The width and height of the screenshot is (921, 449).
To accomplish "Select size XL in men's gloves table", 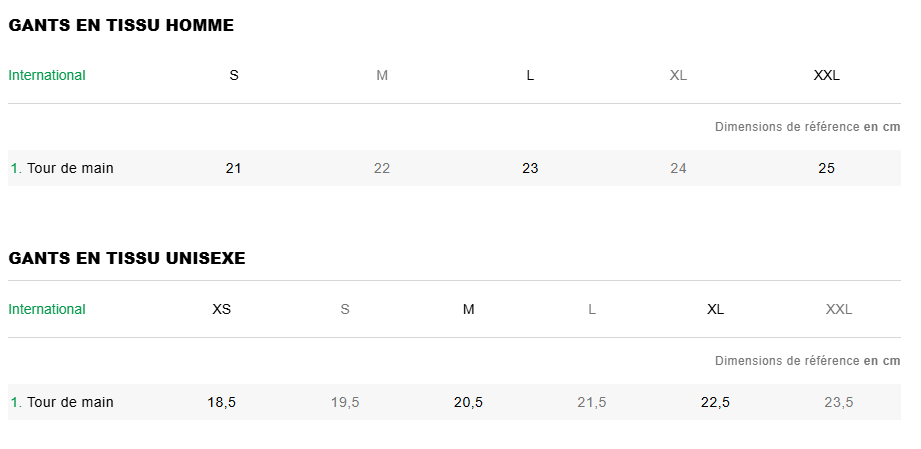I will pyautogui.click(x=678, y=75).
